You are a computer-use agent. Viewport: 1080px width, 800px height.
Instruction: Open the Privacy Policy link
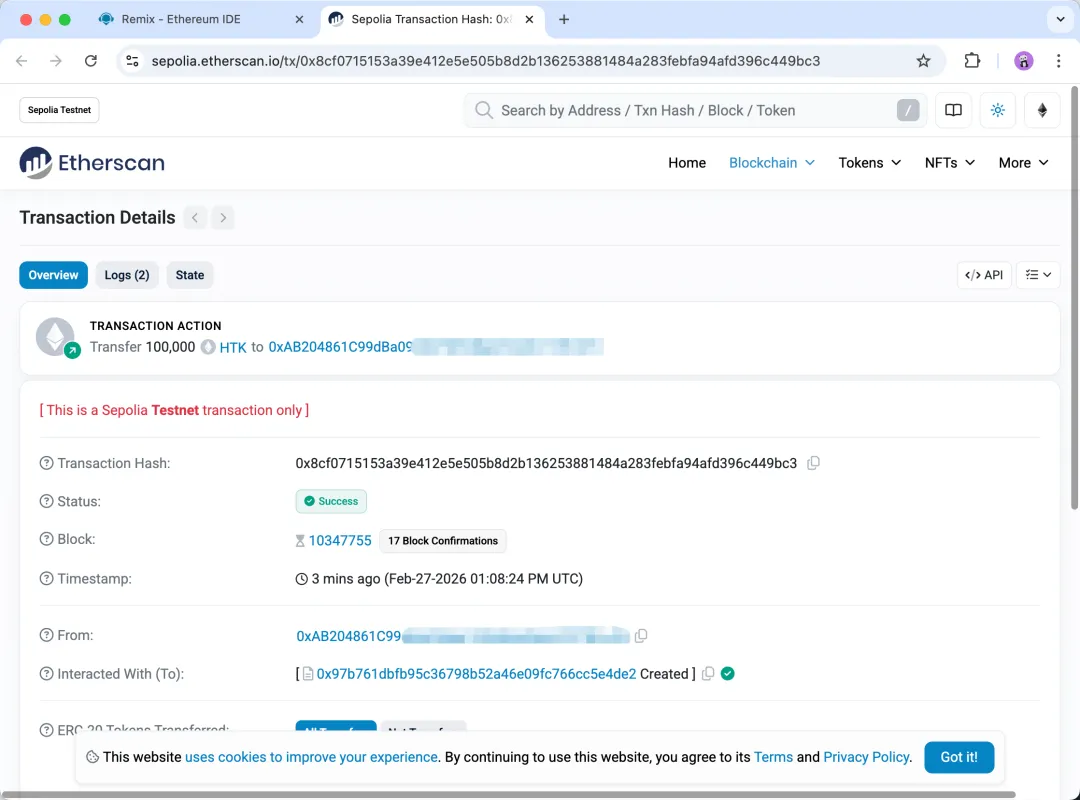pyautogui.click(x=866, y=757)
